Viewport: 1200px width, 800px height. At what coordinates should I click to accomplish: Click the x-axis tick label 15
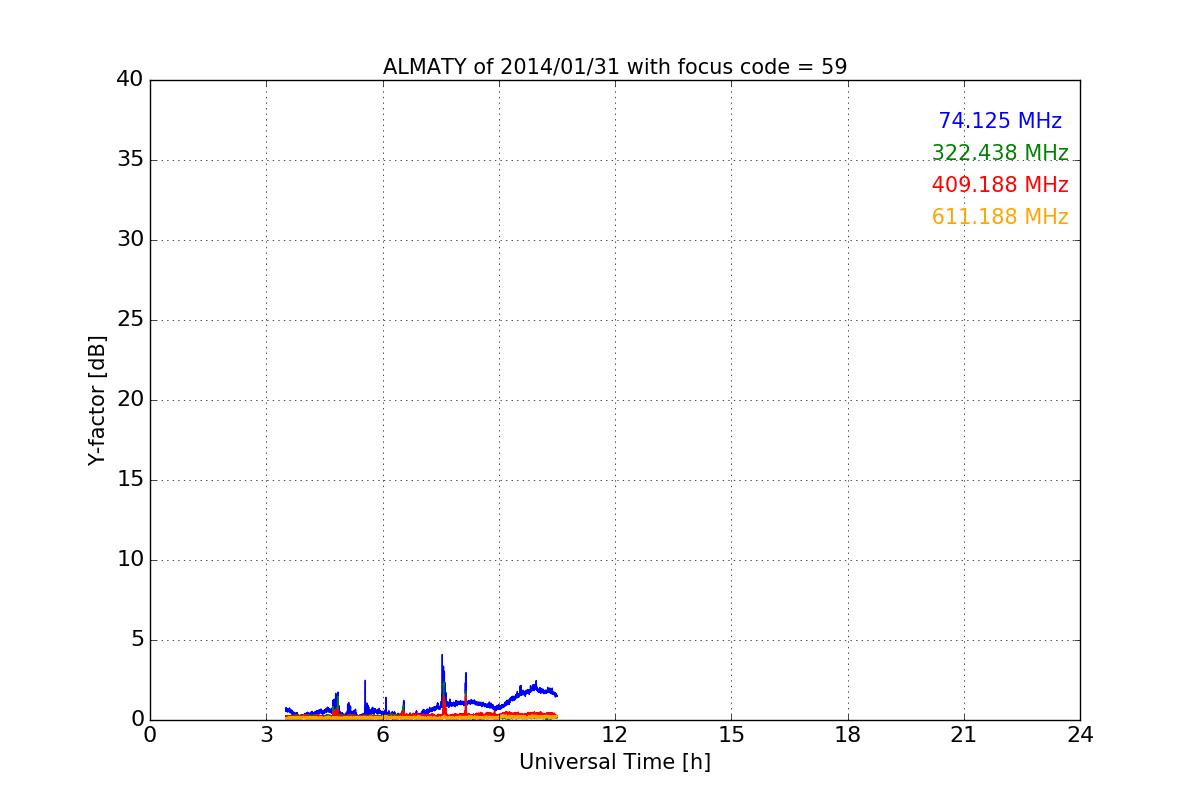point(732,734)
